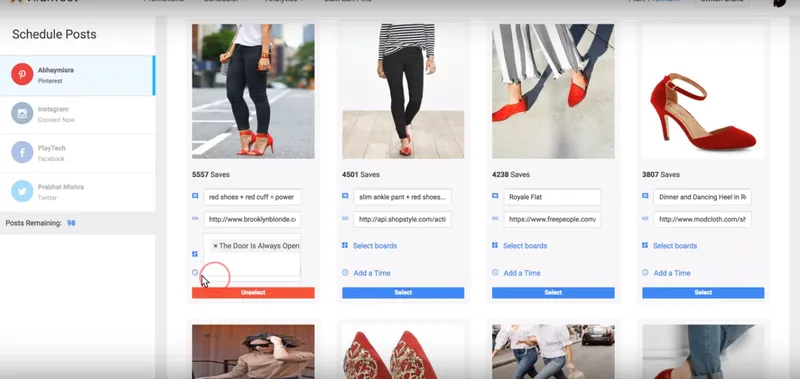Click the clock icon in the 4238 Saves card

point(495,273)
